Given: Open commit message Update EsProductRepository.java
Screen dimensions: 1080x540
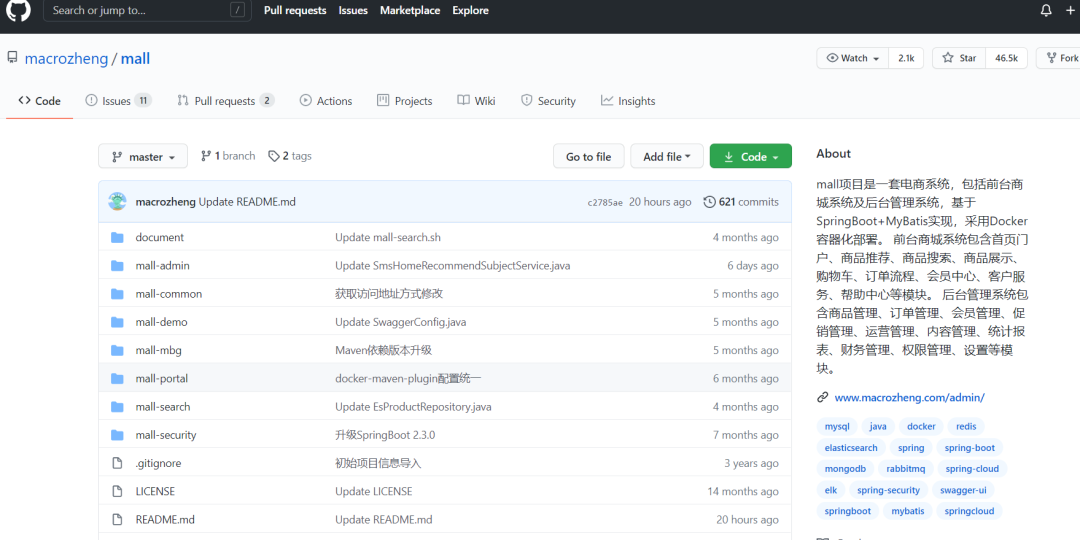Looking at the screenshot, I should pyautogui.click(x=413, y=407).
